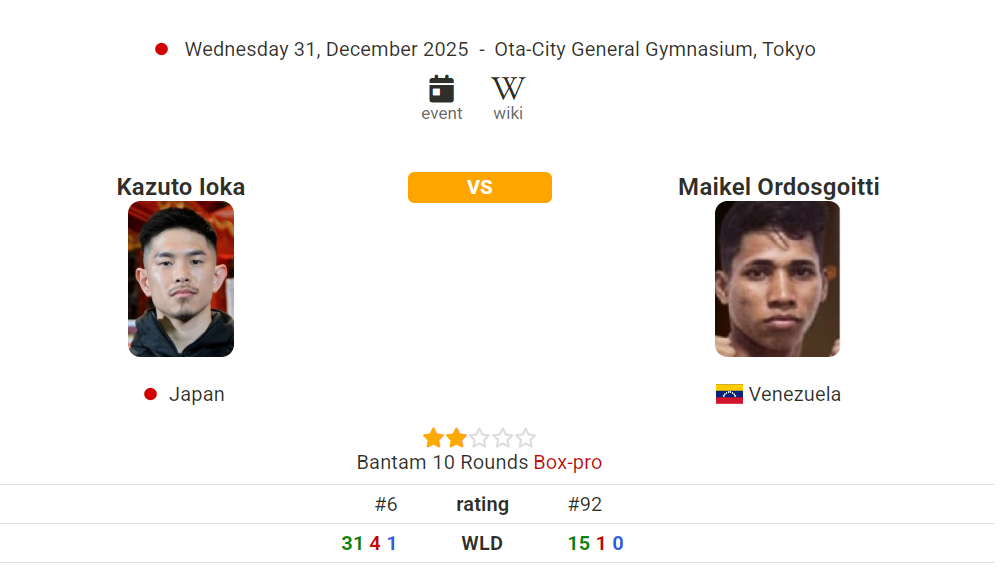This screenshot has width=999, height=569.
Task: Open Kazuto Ioka's fighter name
Action: tap(181, 187)
